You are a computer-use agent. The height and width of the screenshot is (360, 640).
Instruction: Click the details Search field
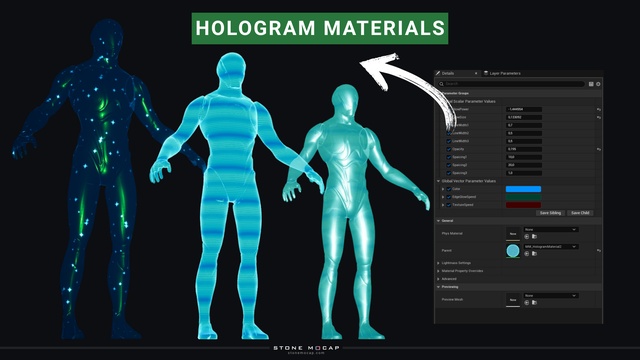pyautogui.click(x=511, y=84)
